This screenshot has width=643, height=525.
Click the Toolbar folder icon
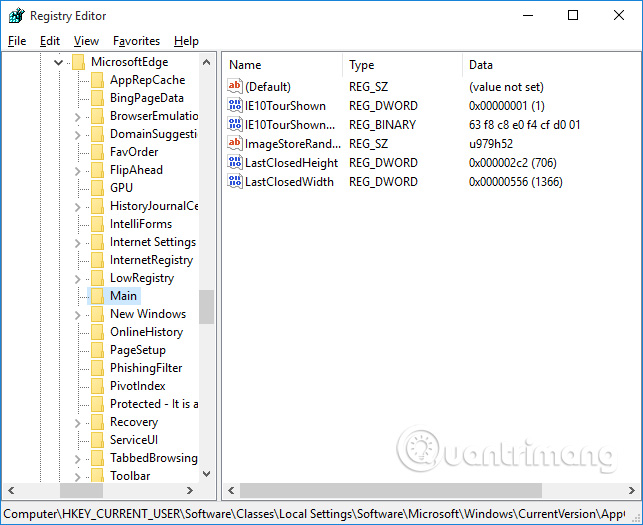(97, 476)
